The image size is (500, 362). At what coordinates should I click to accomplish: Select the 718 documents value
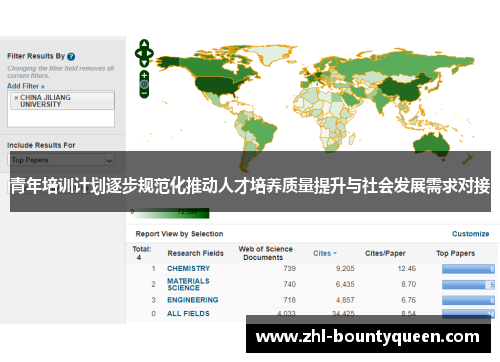click(x=289, y=300)
